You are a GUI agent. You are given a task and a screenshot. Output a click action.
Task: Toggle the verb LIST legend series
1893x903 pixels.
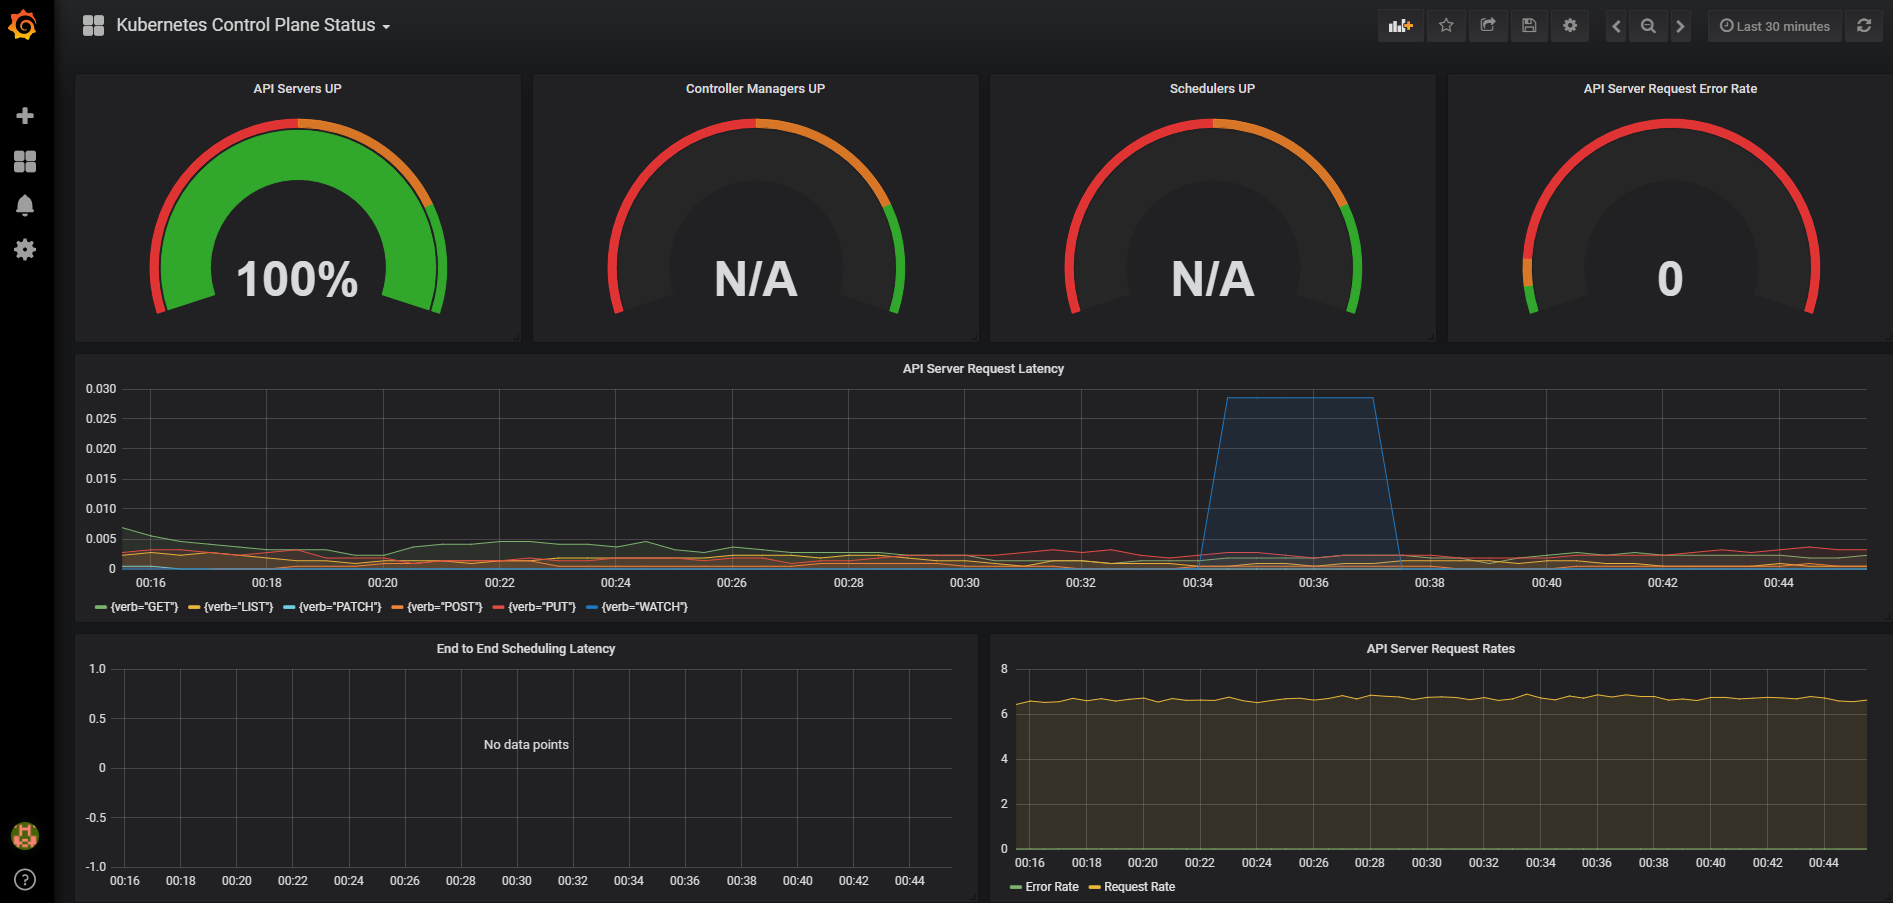pos(231,607)
